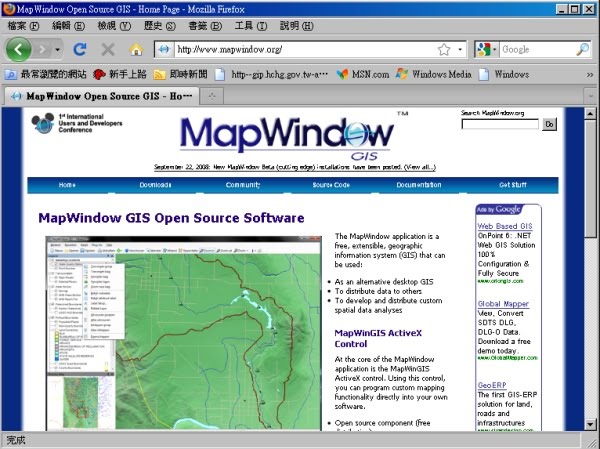Click Downloads in the site navigation bar
Image resolution: width=600 pixels, height=449 pixels.
(155, 185)
